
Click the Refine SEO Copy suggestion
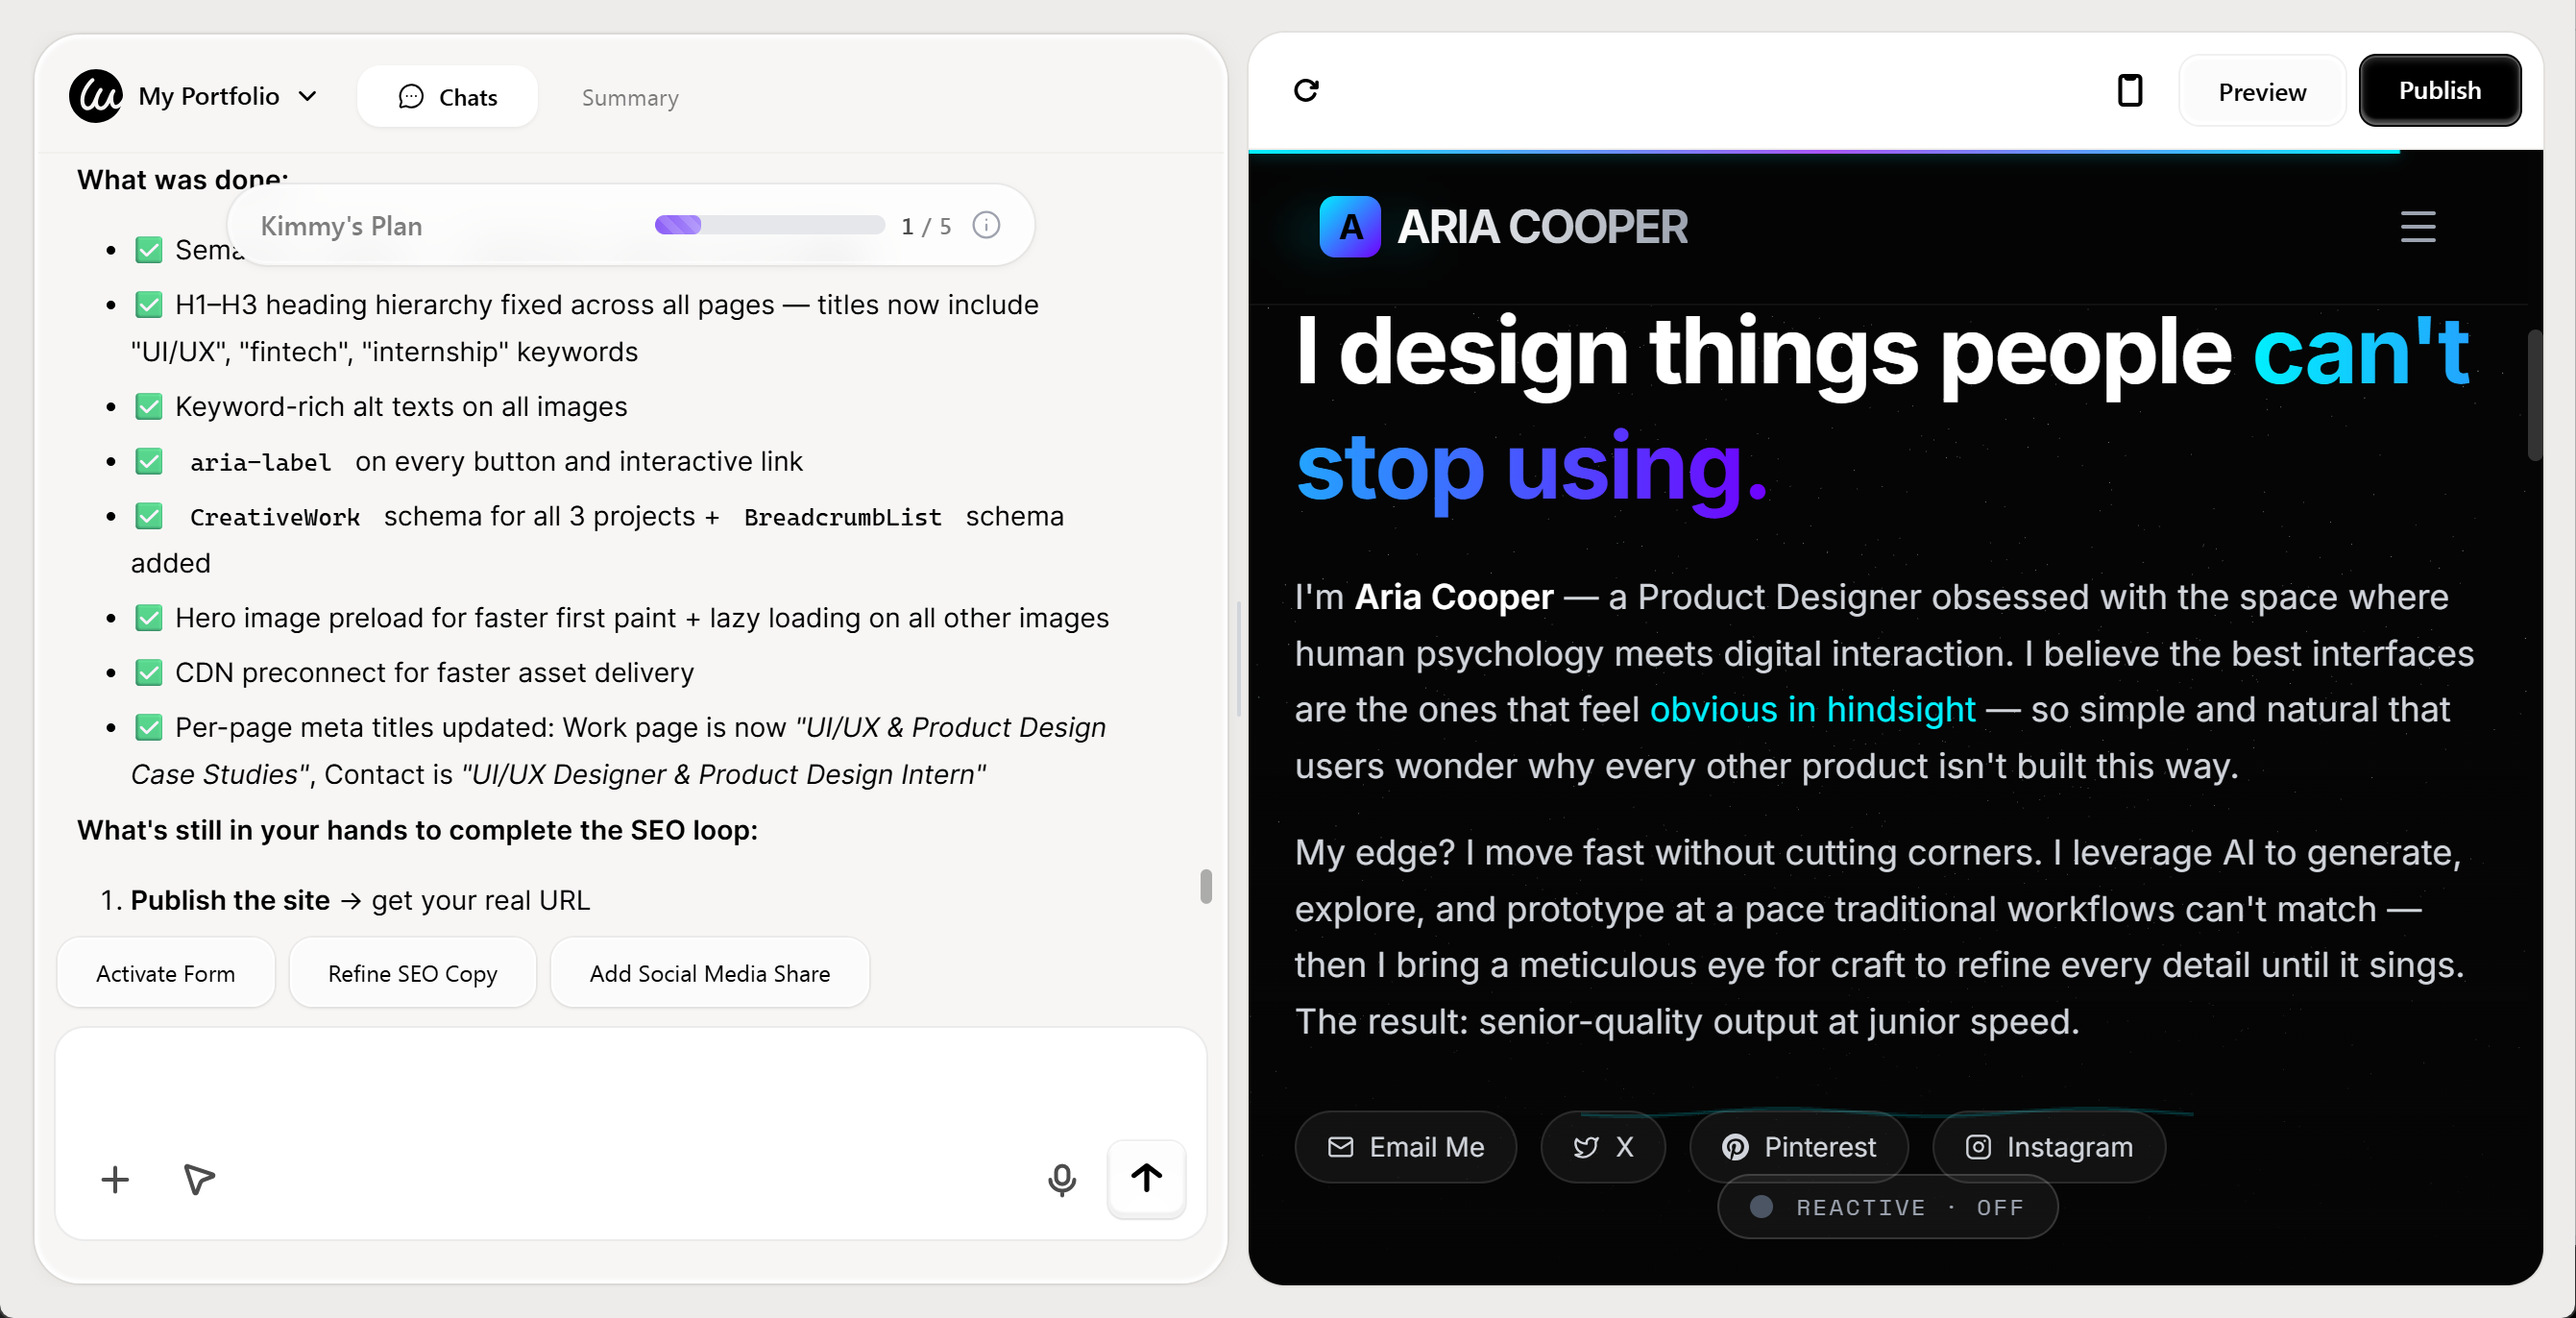point(413,973)
